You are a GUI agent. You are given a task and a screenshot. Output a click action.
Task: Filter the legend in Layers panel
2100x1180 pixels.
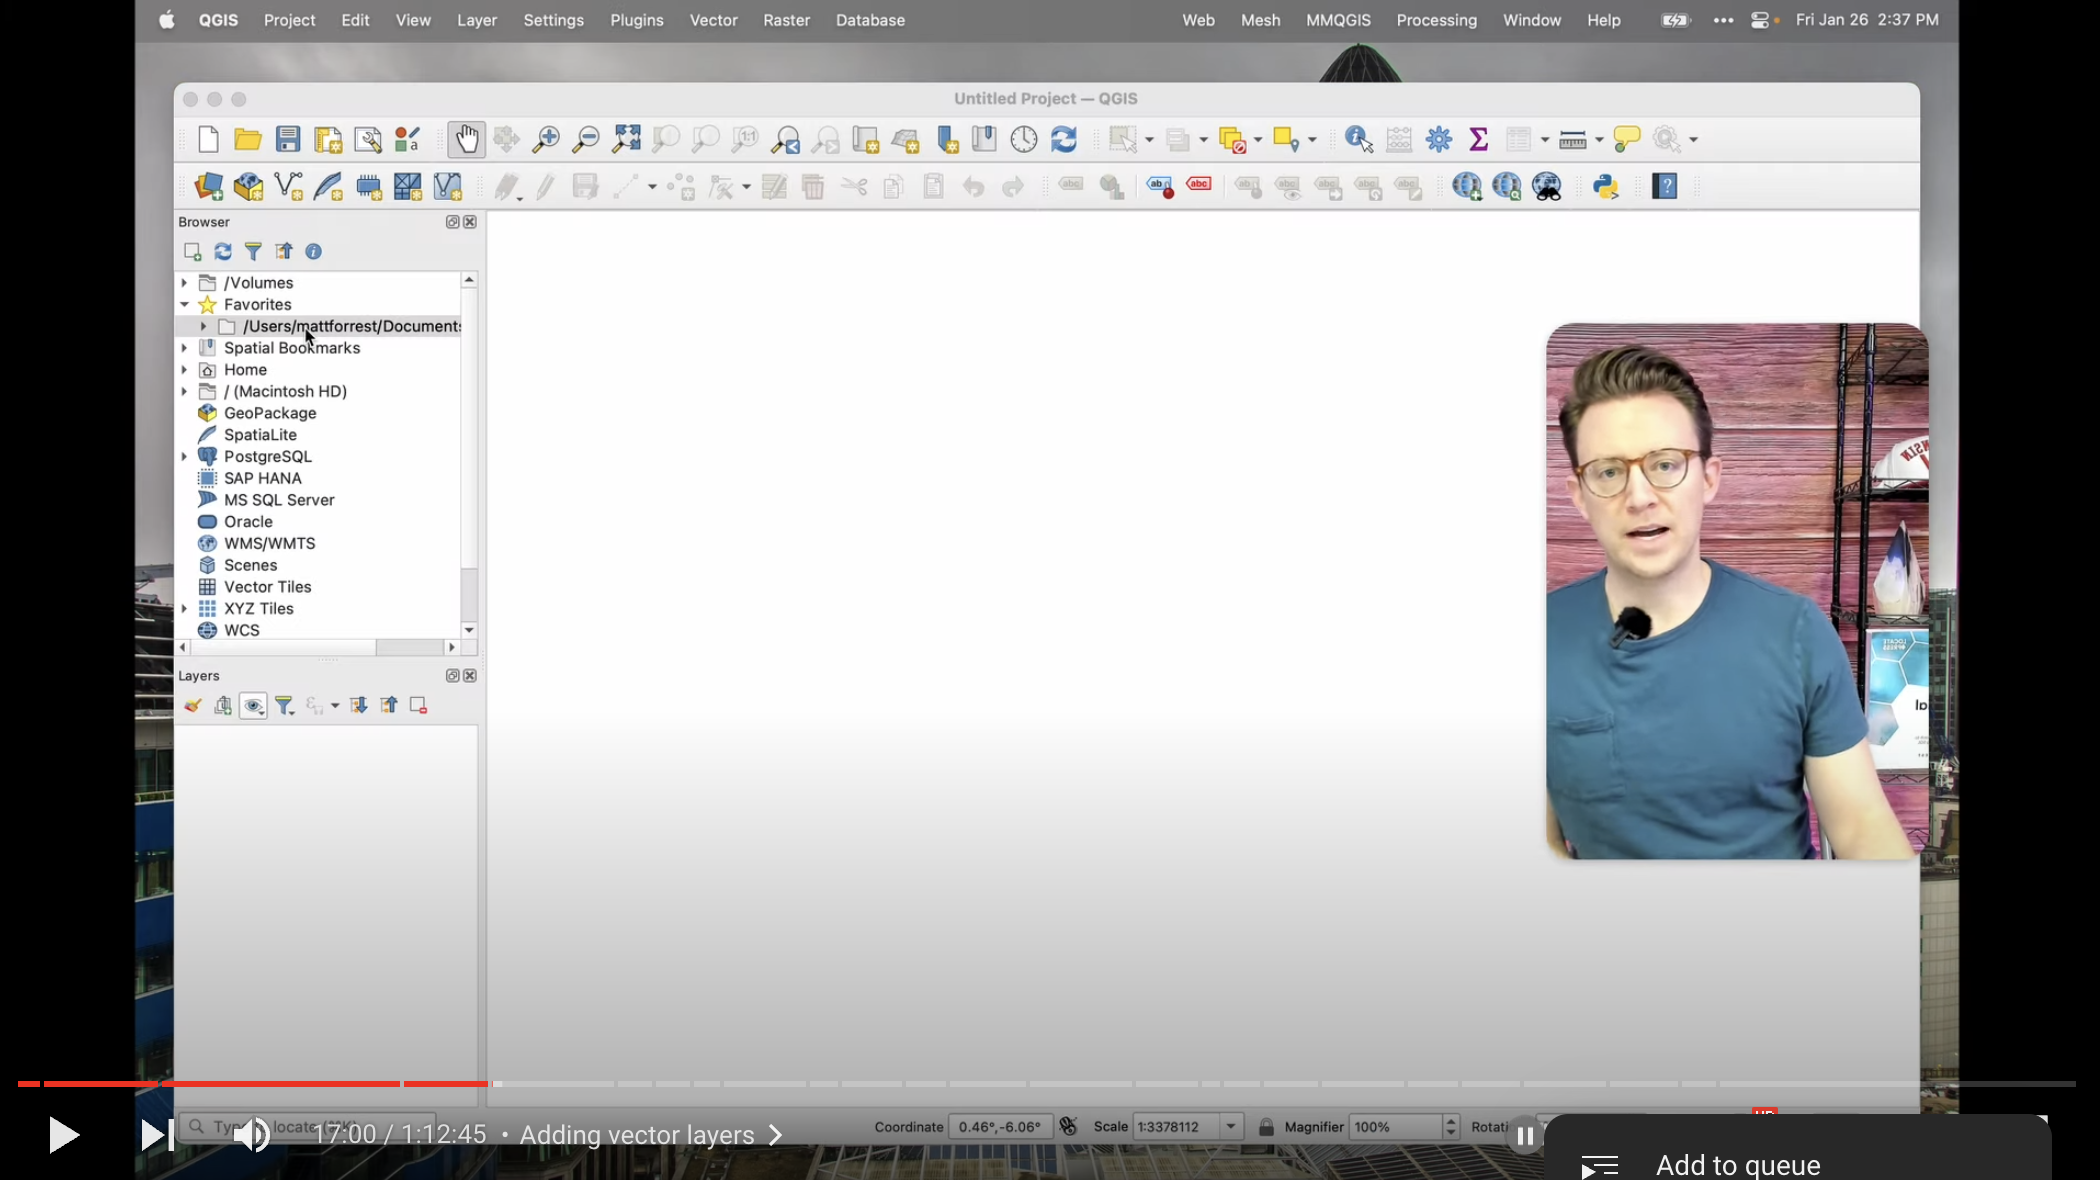(x=285, y=706)
